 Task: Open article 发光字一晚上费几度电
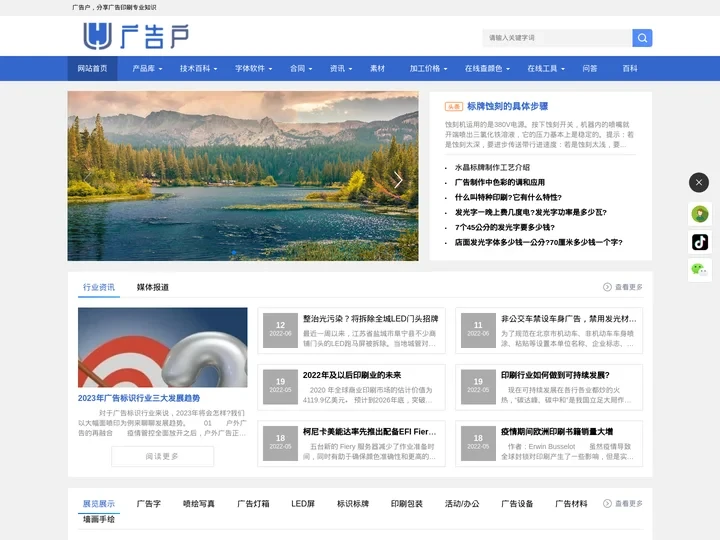[530, 212]
